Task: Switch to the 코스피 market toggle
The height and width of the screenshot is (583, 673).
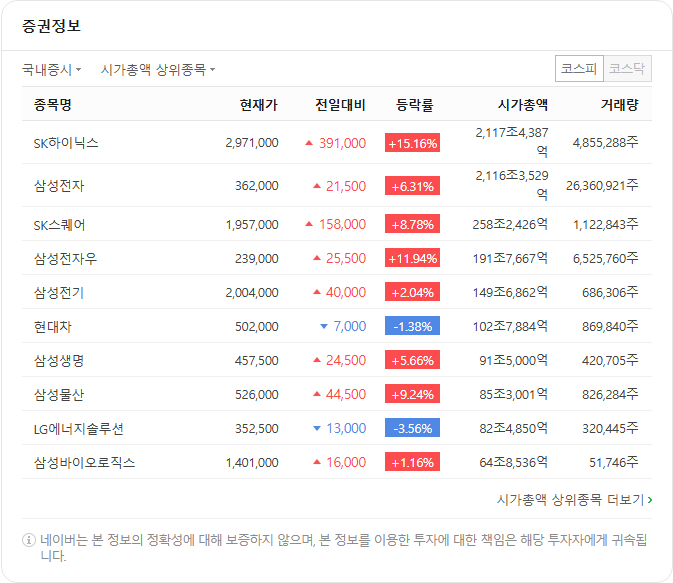Action: click(579, 69)
